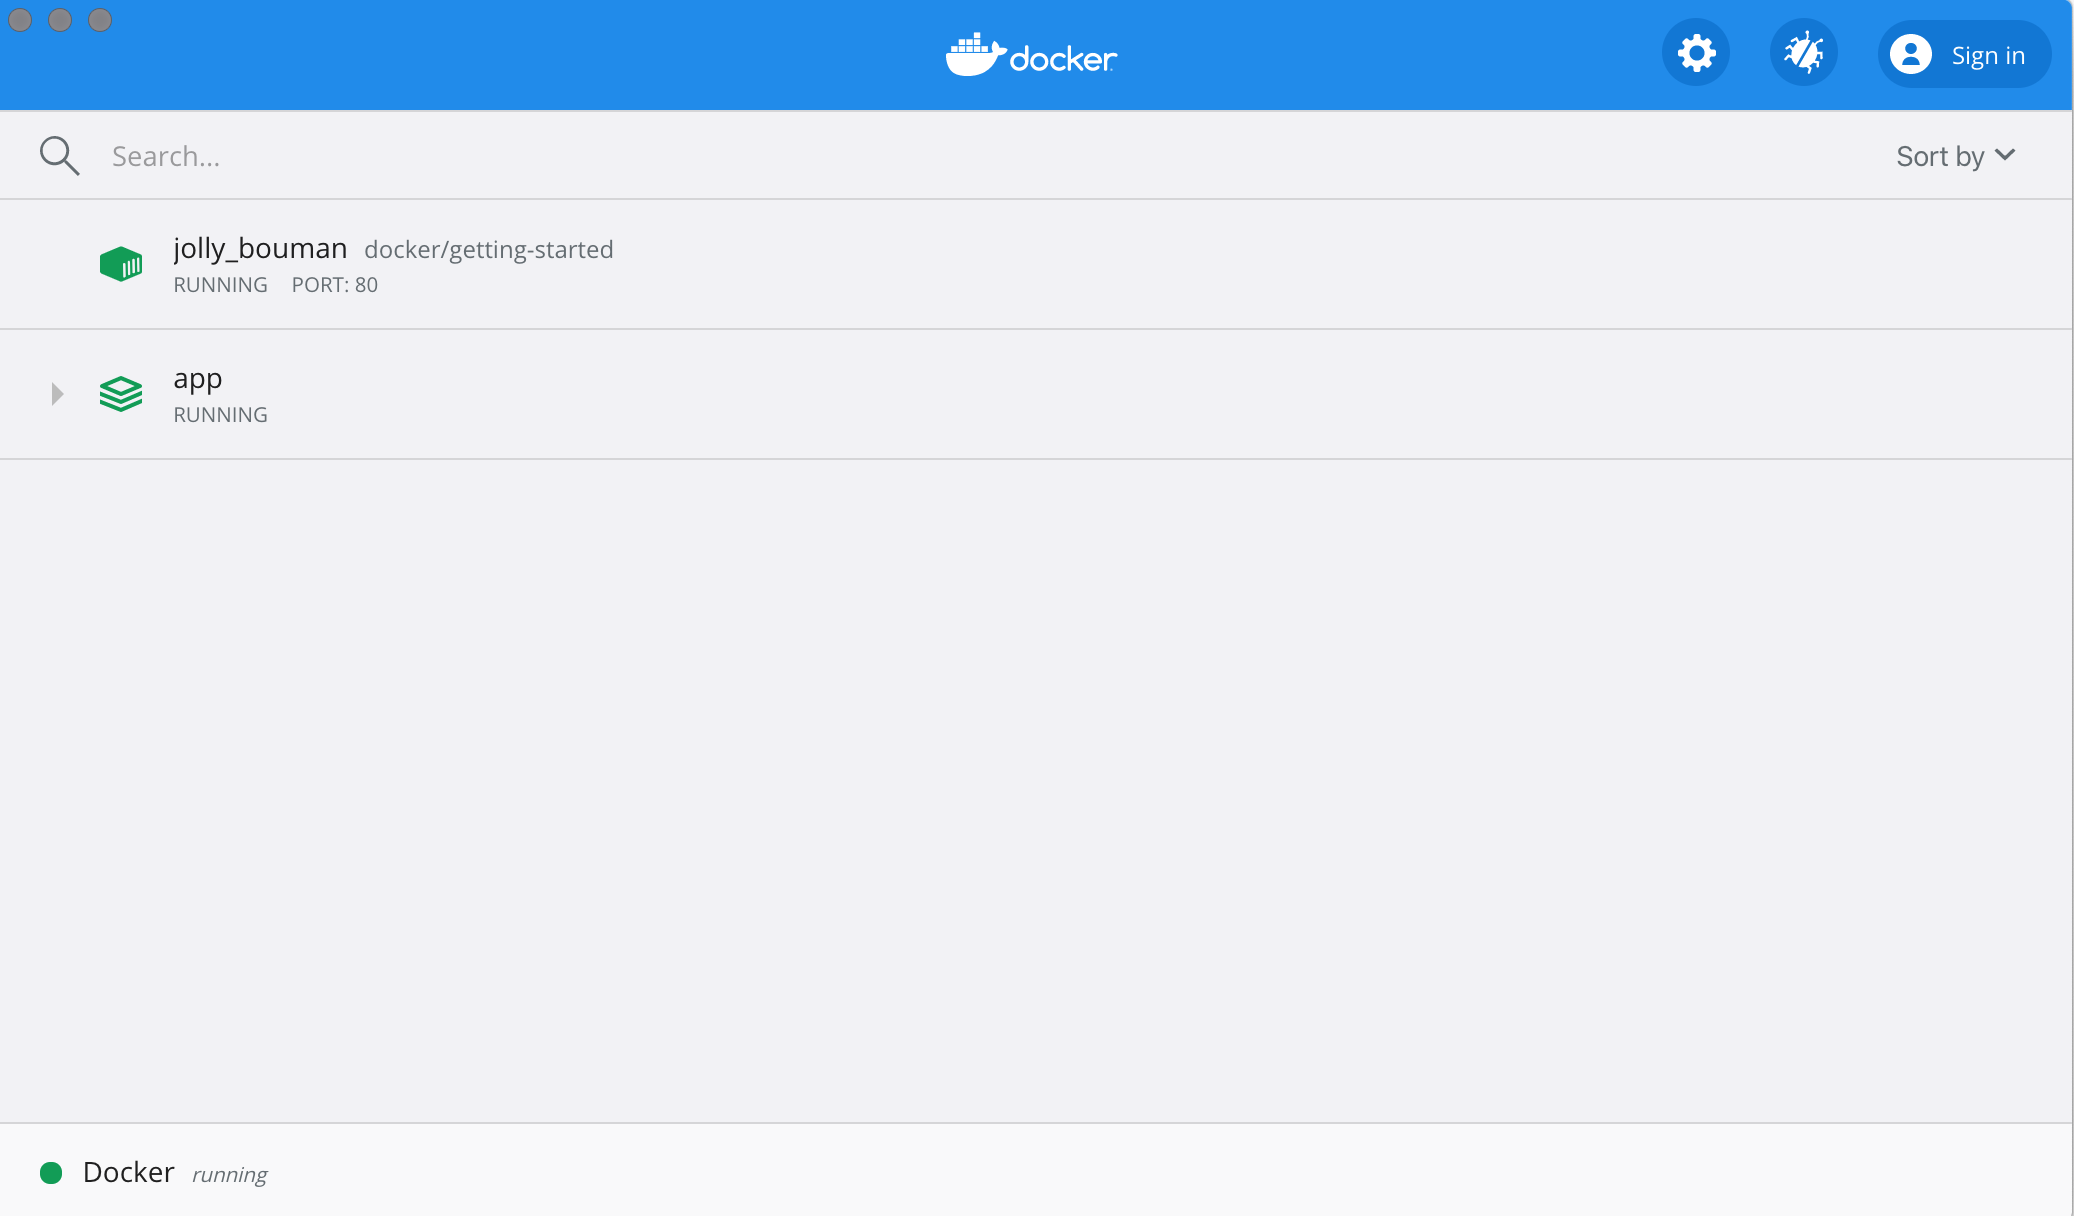Image resolution: width=2074 pixels, height=1216 pixels.
Task: Click the search magnifier icon
Action: coord(58,155)
